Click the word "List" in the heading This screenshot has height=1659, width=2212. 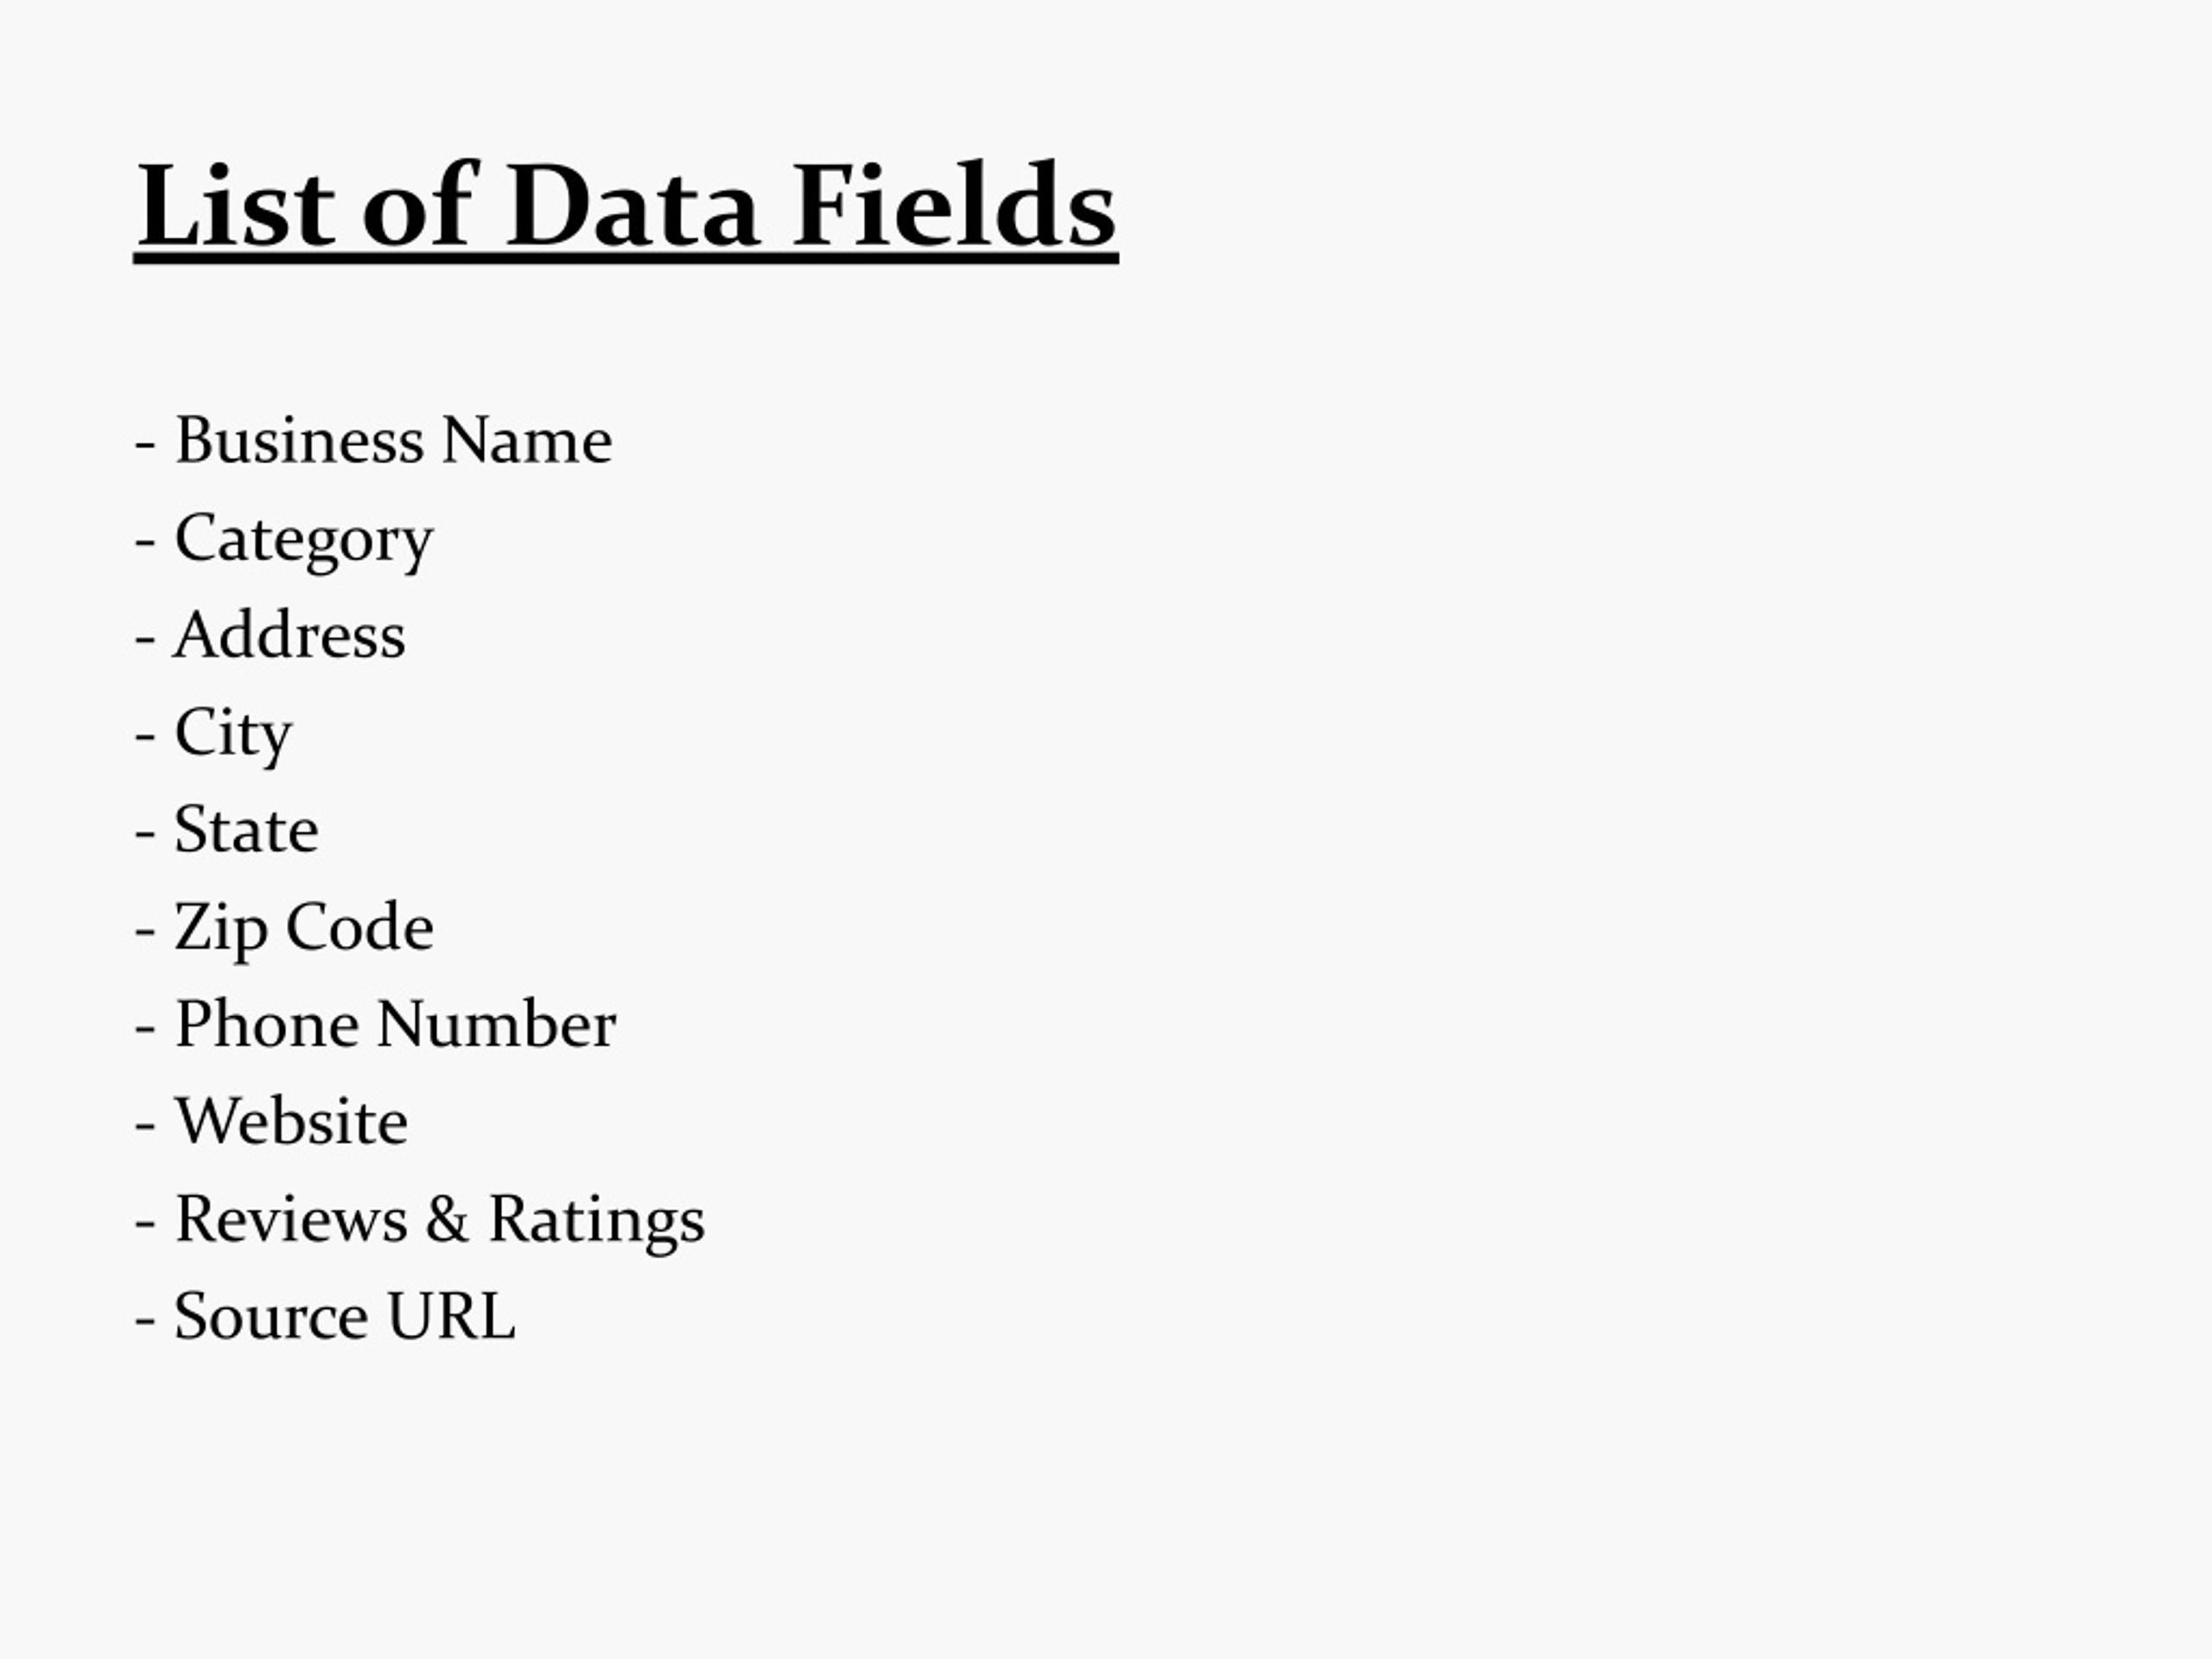[237, 205]
